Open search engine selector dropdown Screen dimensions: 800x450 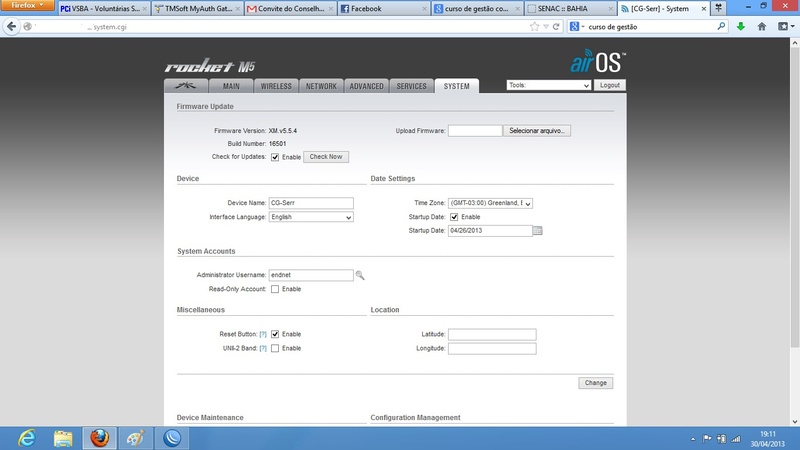click(x=577, y=27)
